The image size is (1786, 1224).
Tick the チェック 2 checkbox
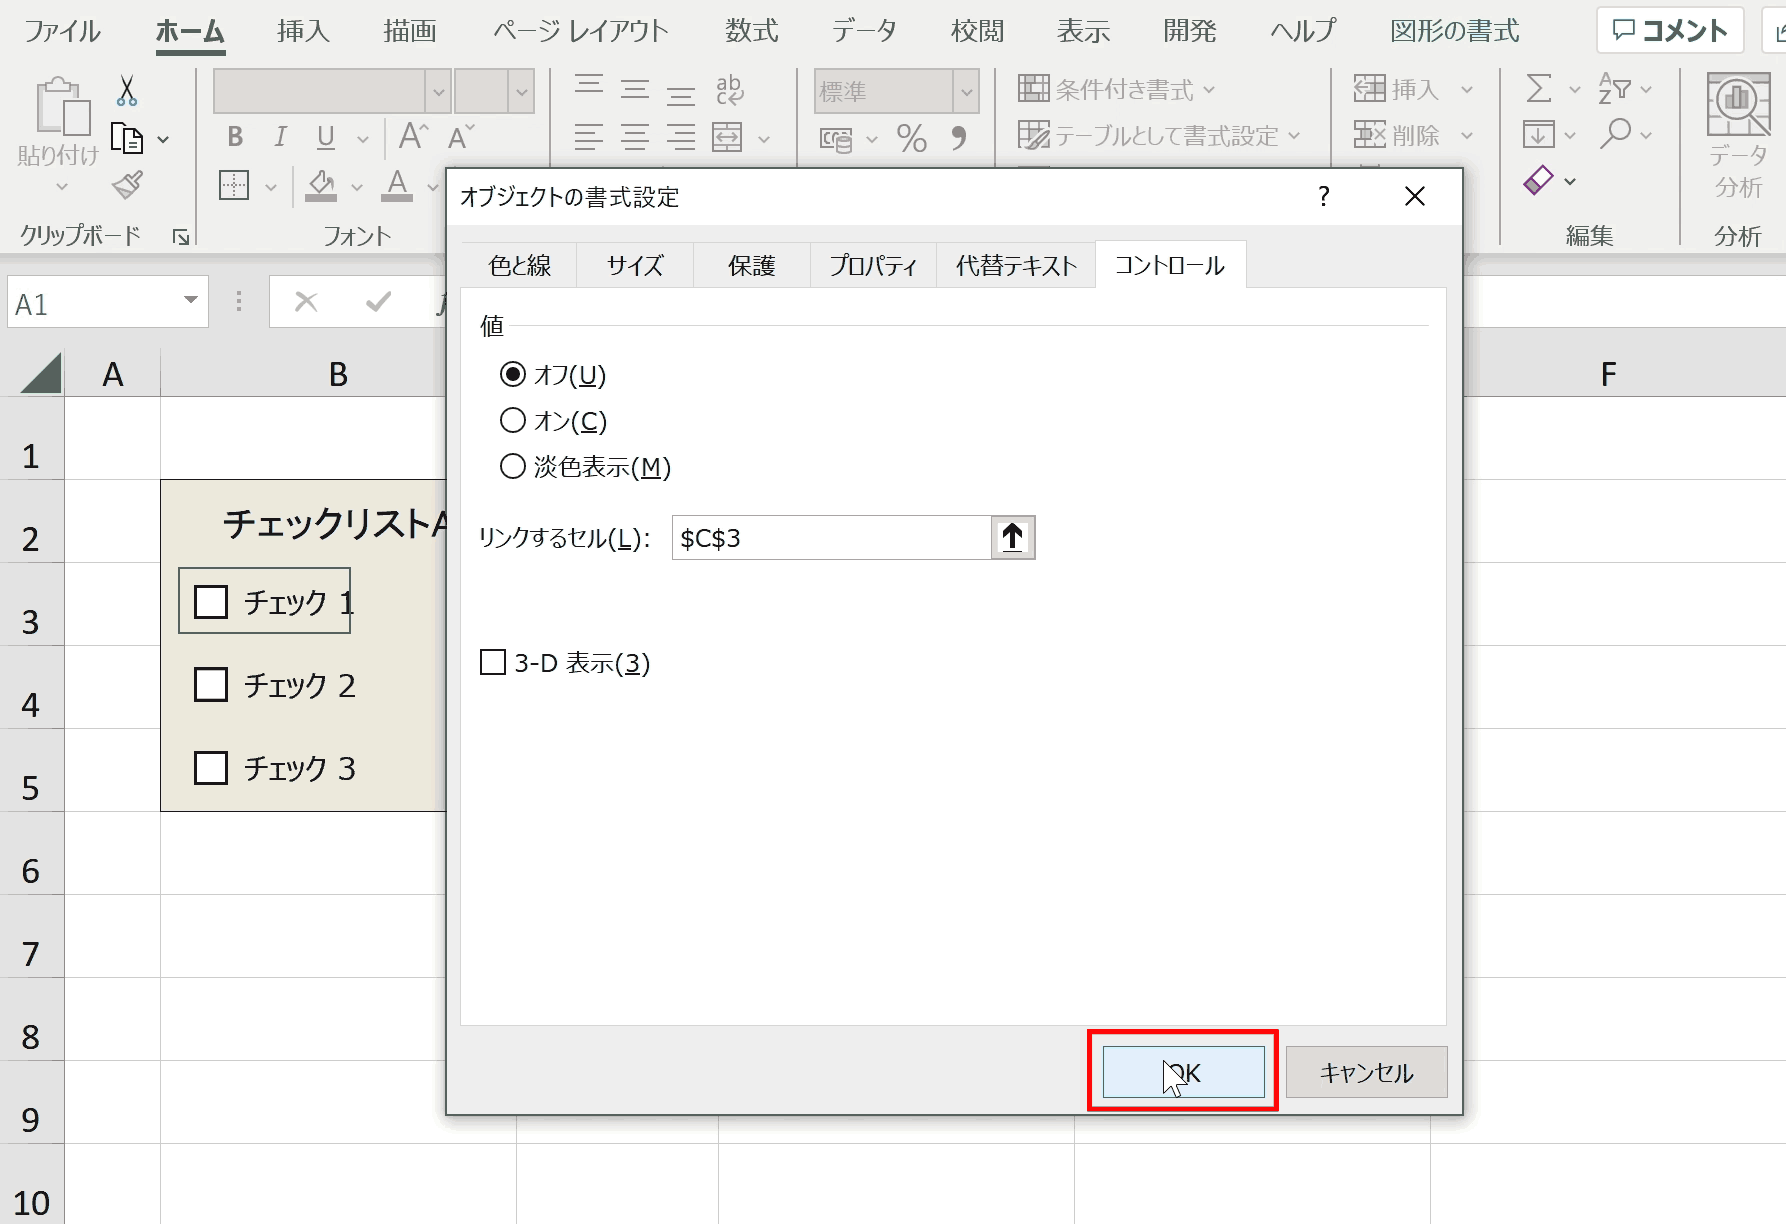(x=211, y=685)
